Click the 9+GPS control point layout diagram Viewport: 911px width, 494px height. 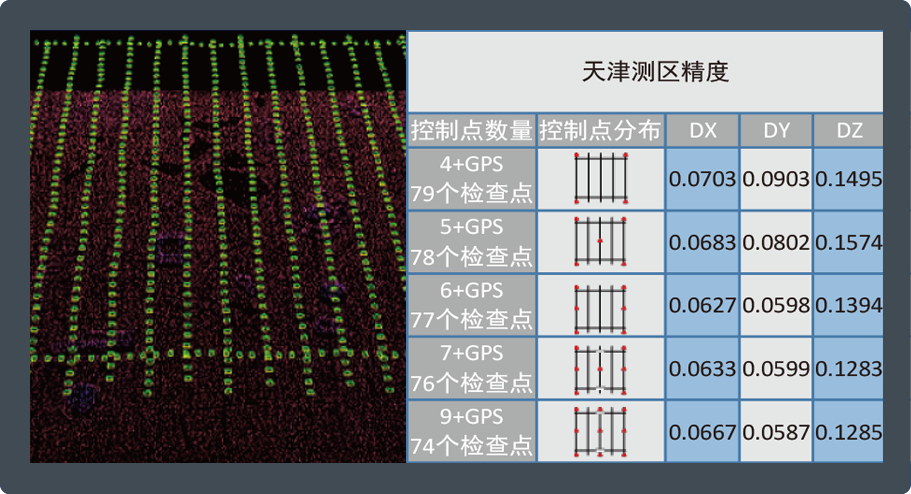coord(601,432)
